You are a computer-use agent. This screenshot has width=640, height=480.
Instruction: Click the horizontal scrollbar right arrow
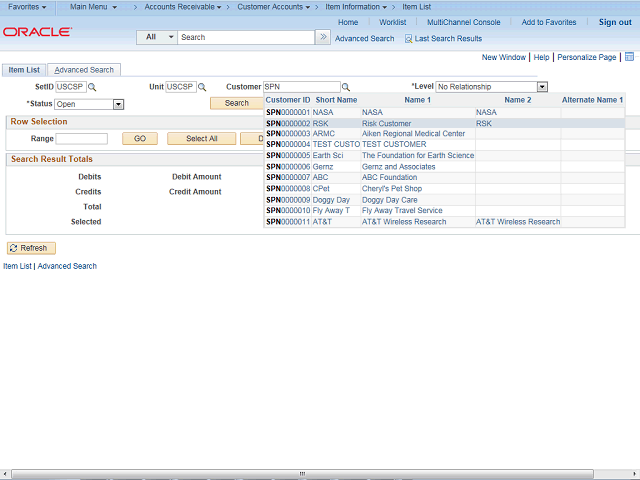635,474
